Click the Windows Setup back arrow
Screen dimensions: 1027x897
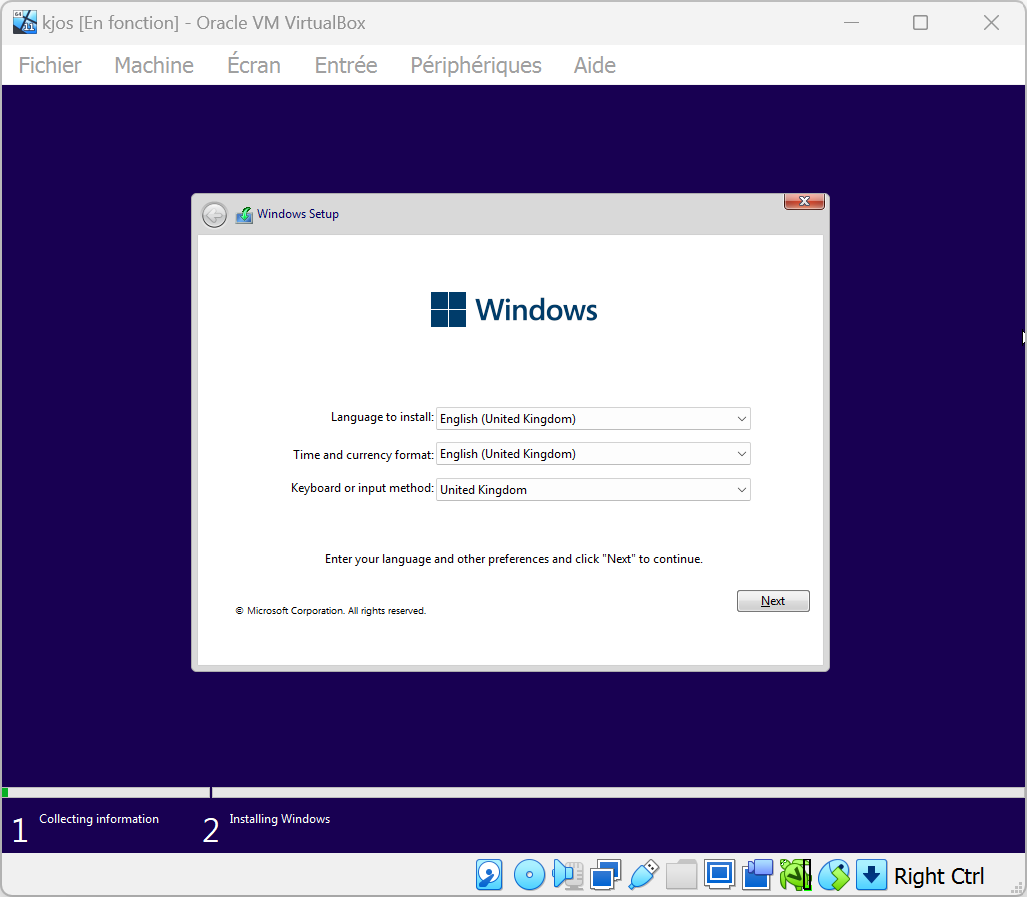point(214,215)
